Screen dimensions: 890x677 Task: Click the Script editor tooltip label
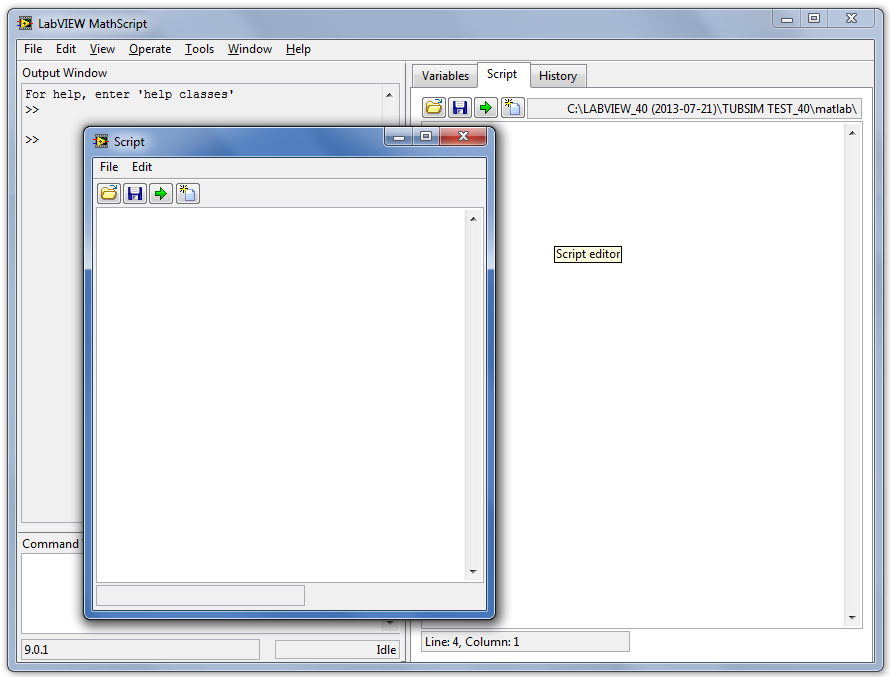coord(587,254)
